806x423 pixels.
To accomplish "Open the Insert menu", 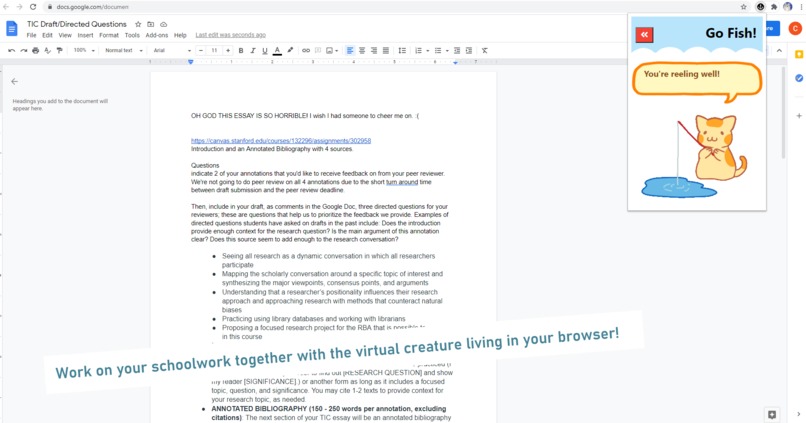I will point(85,35).
